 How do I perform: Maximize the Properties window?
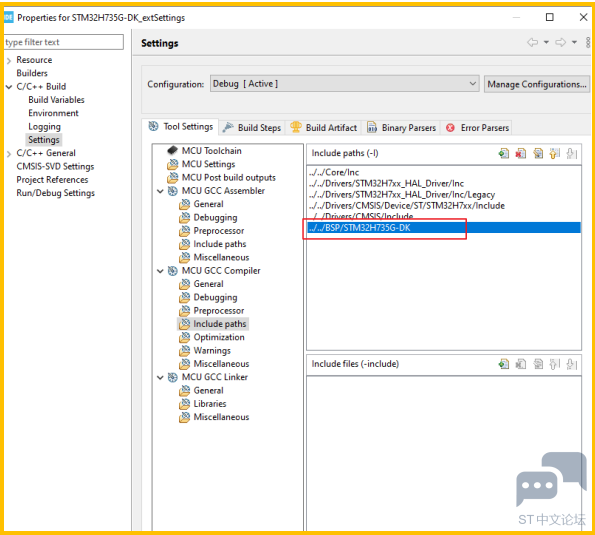pos(549,17)
